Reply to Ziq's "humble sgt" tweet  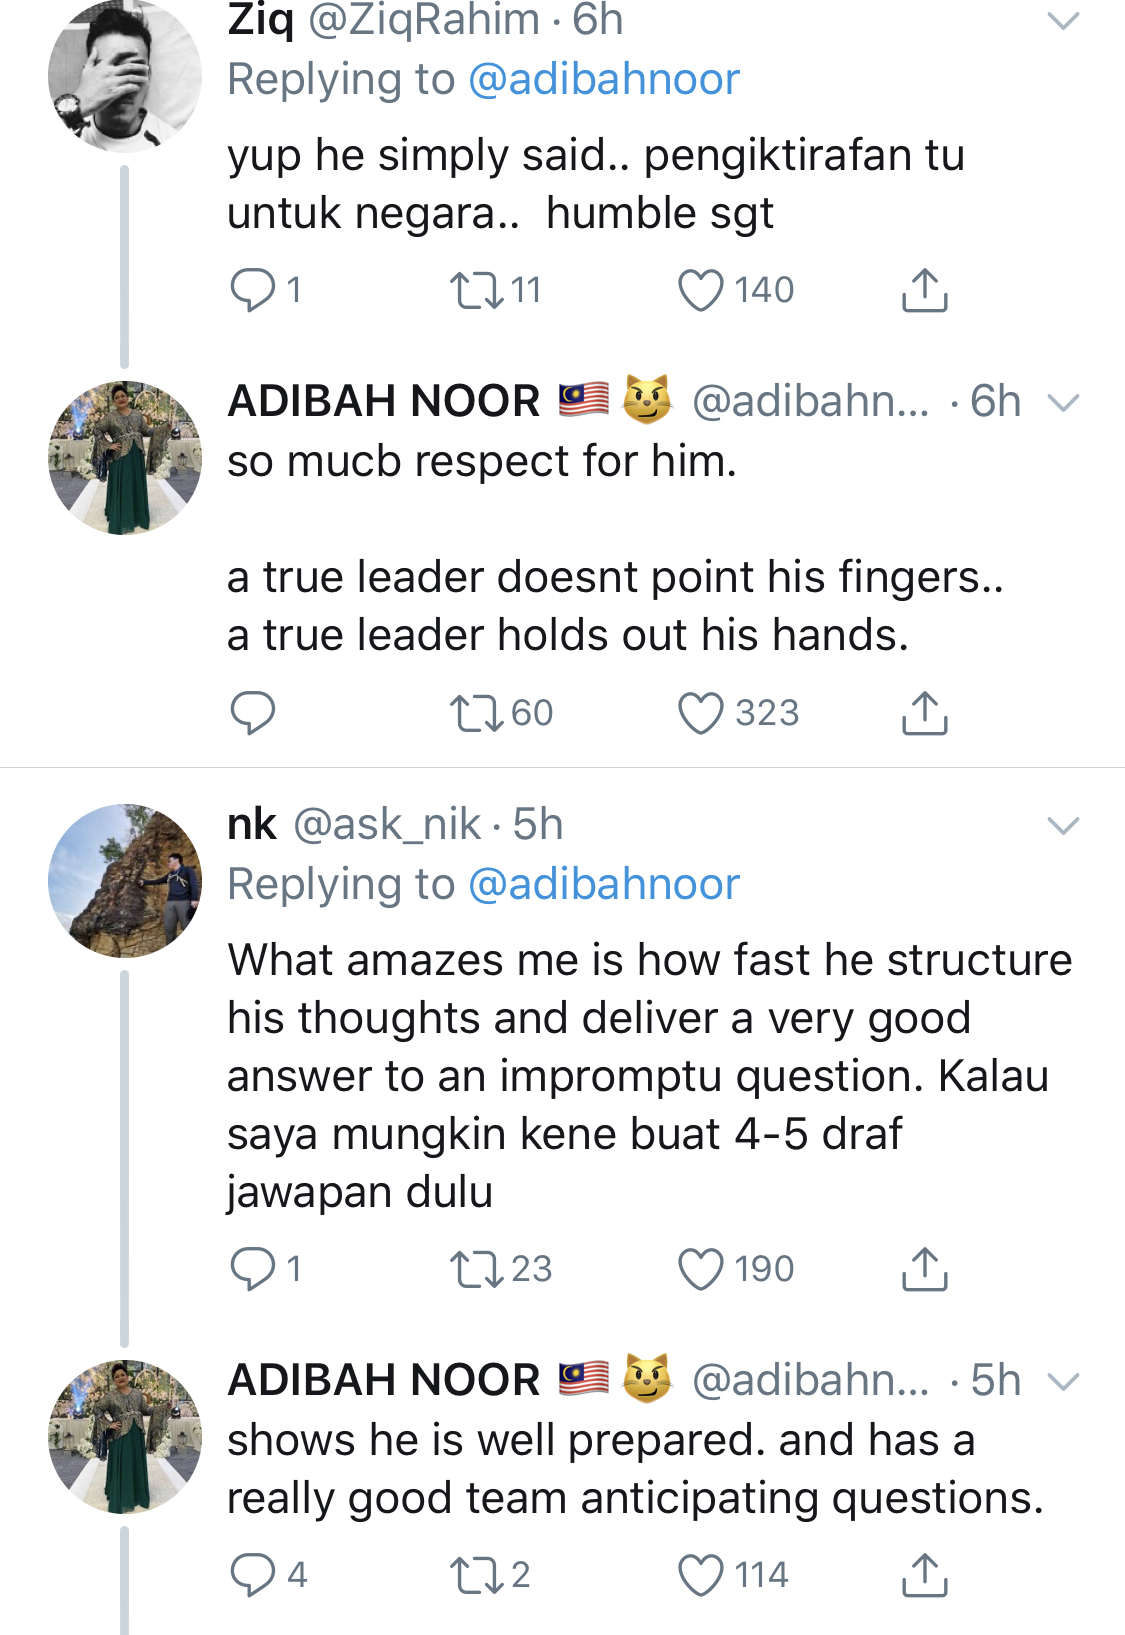(252, 290)
